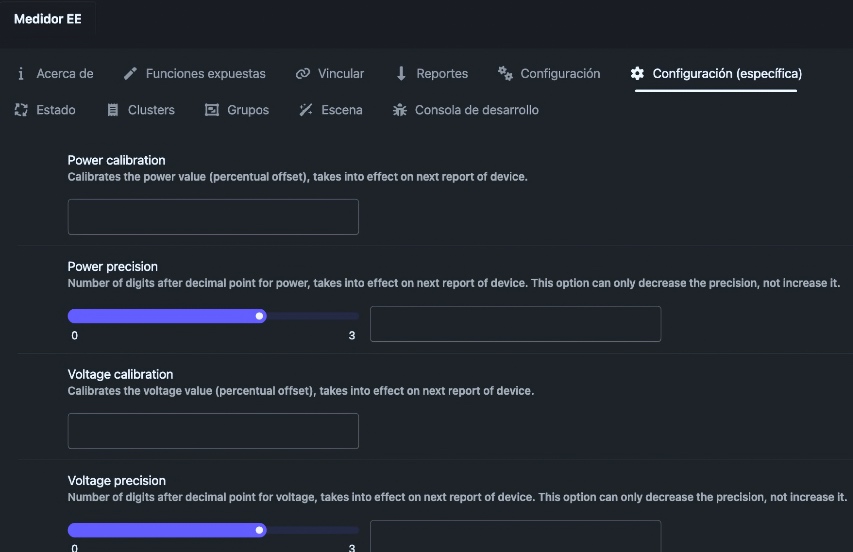Focus the Voltage calibration input field

click(x=213, y=431)
